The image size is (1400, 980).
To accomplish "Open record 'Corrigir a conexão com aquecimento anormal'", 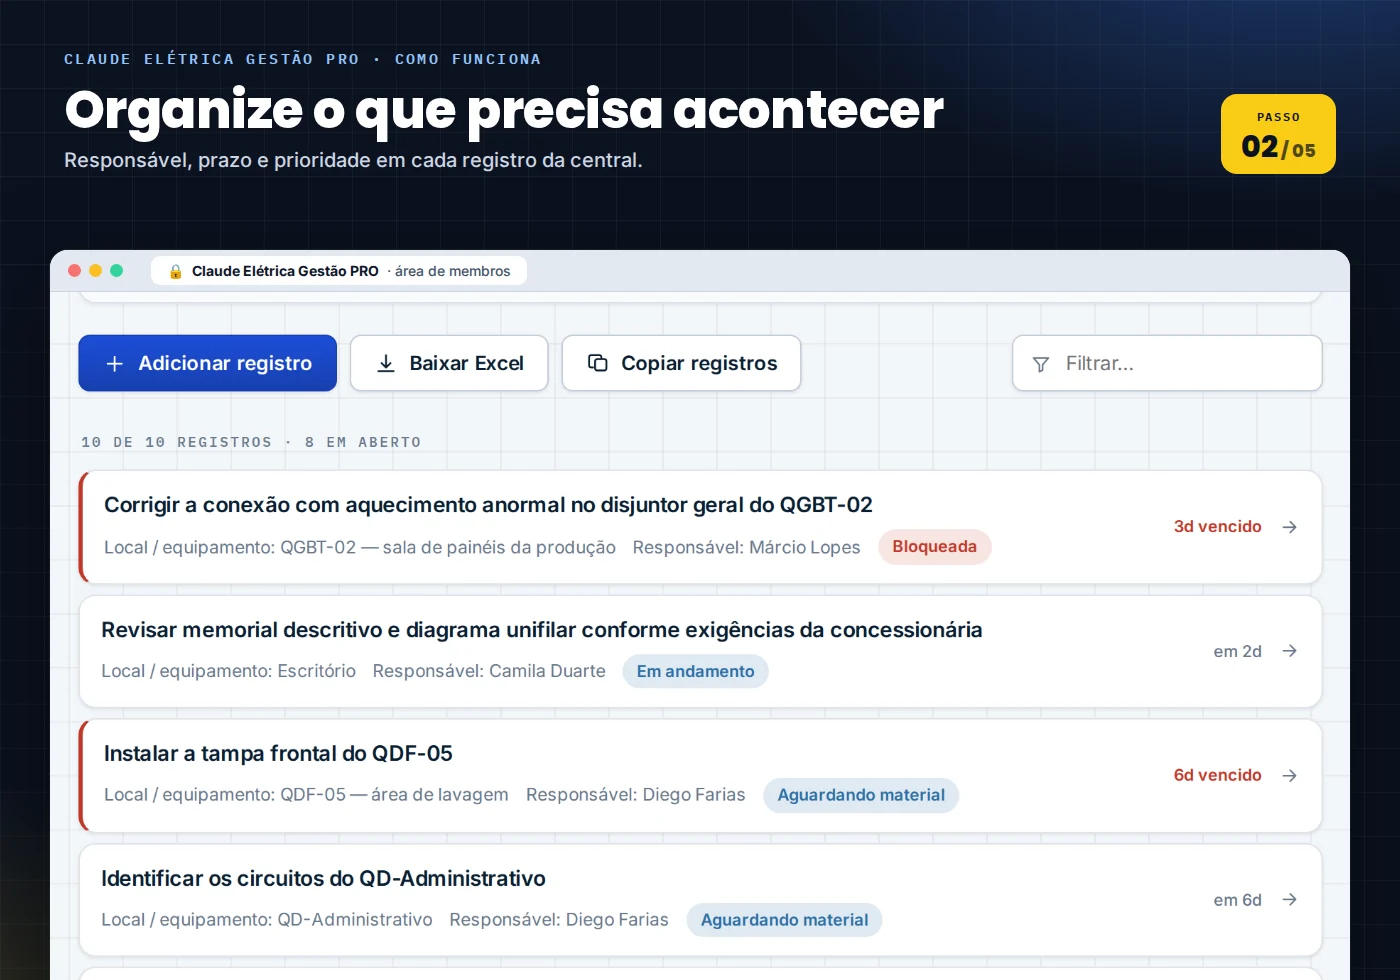I will pos(700,527).
